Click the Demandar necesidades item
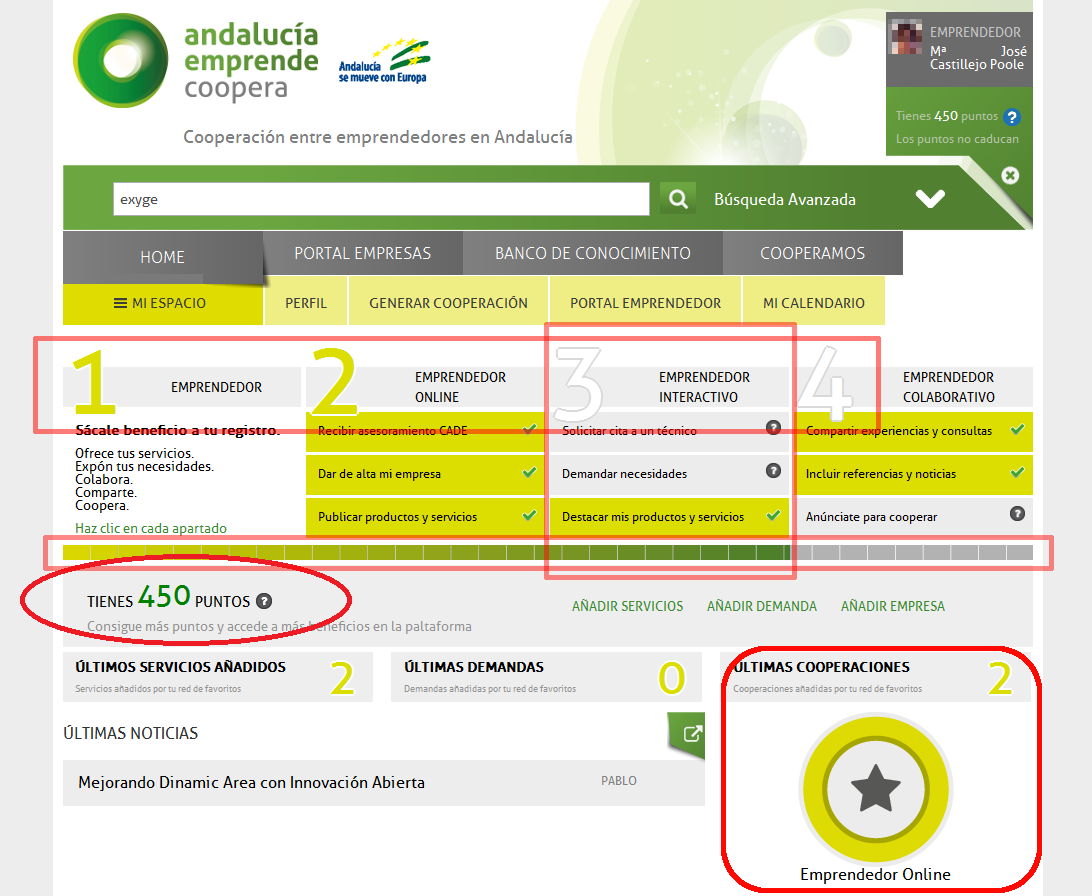This screenshot has width=1092, height=896. 669,474
